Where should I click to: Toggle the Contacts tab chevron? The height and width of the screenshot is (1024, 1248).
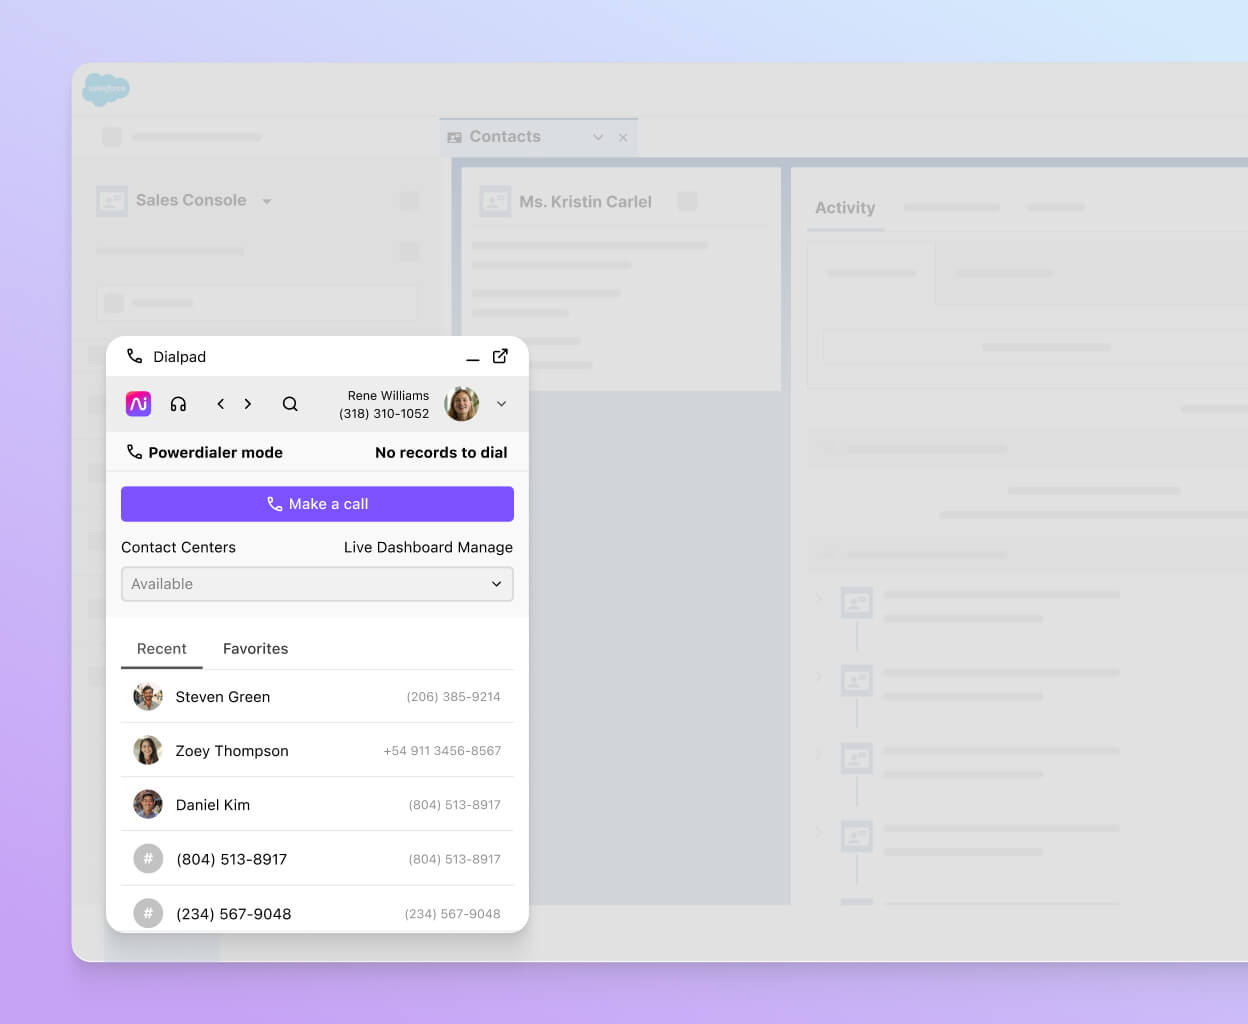click(597, 137)
